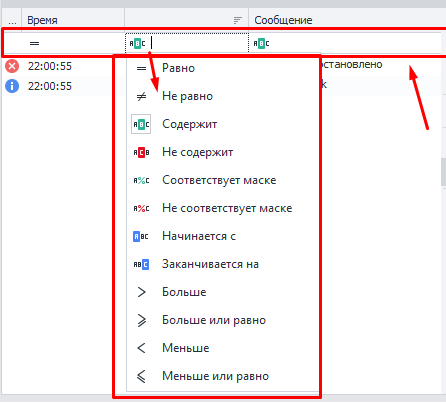Choose 'Соответствует маске' option
446x403 pixels.
223,180
